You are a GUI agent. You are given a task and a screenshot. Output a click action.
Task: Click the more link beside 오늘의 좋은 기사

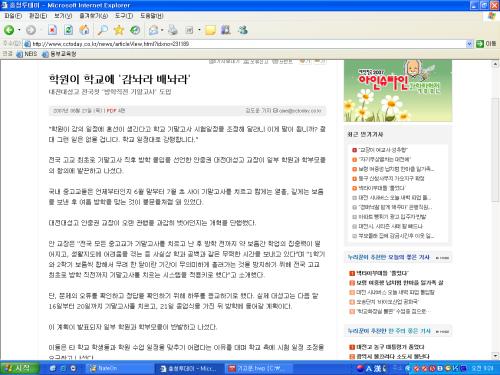[x=442, y=258]
